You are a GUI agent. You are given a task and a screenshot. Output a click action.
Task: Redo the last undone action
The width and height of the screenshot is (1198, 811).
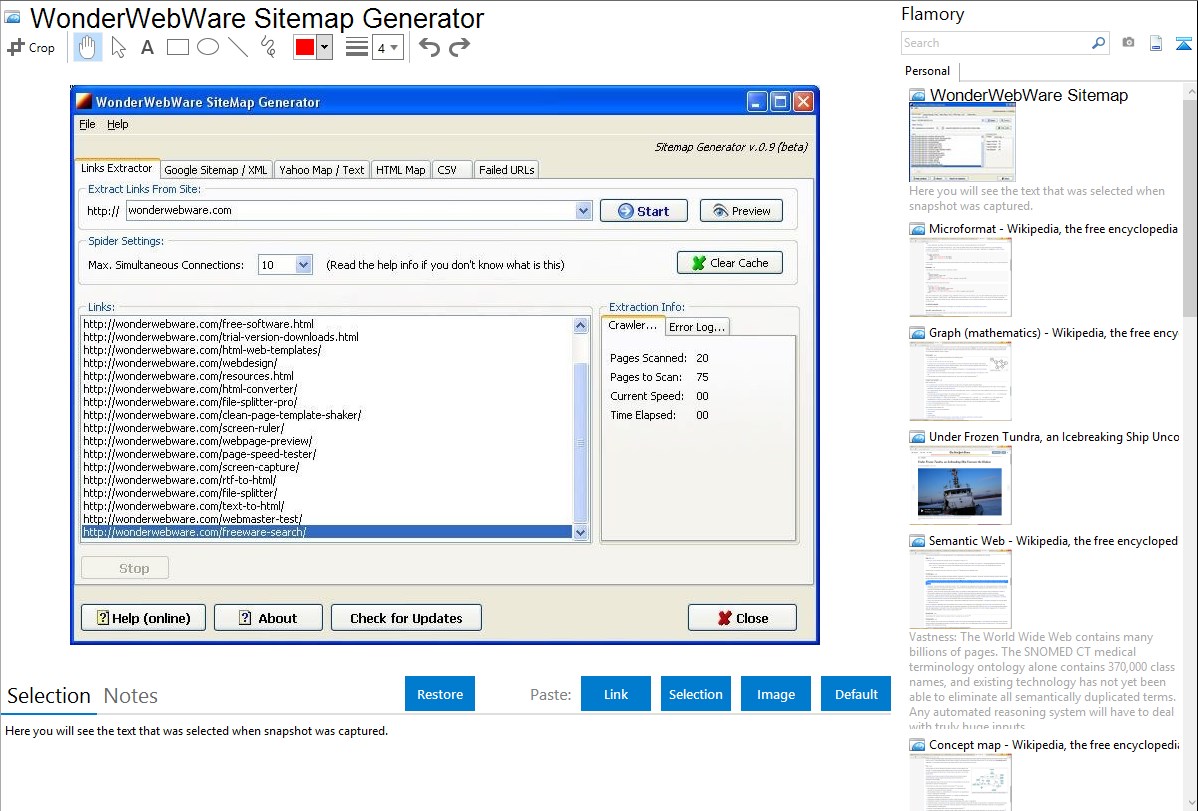coord(459,47)
